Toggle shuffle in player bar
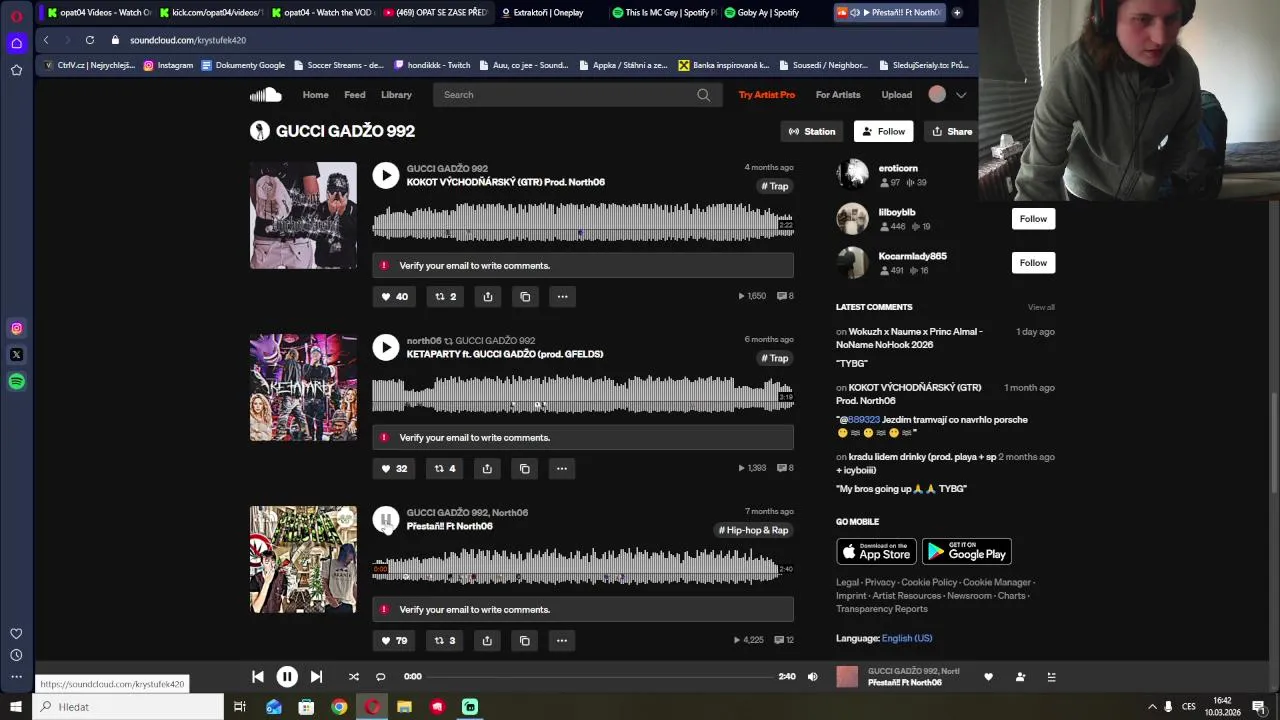The image size is (1280, 720). [x=353, y=677]
